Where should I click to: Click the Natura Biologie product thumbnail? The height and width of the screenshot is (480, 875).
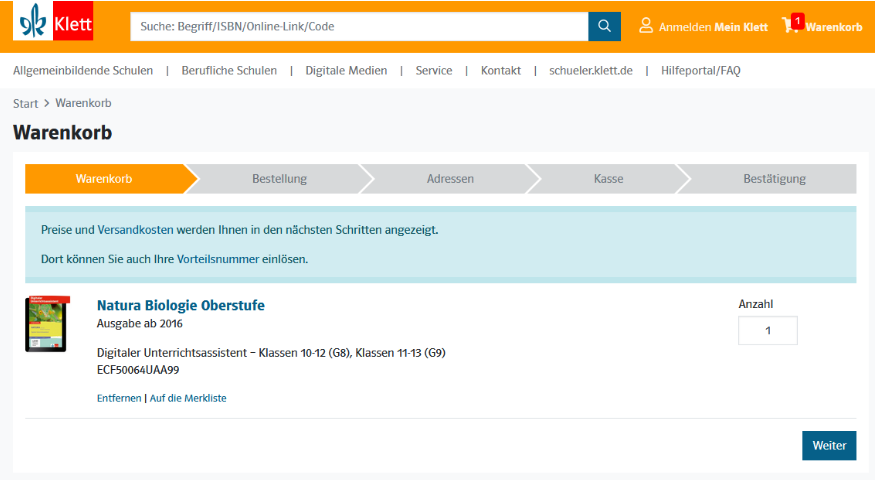(47, 323)
